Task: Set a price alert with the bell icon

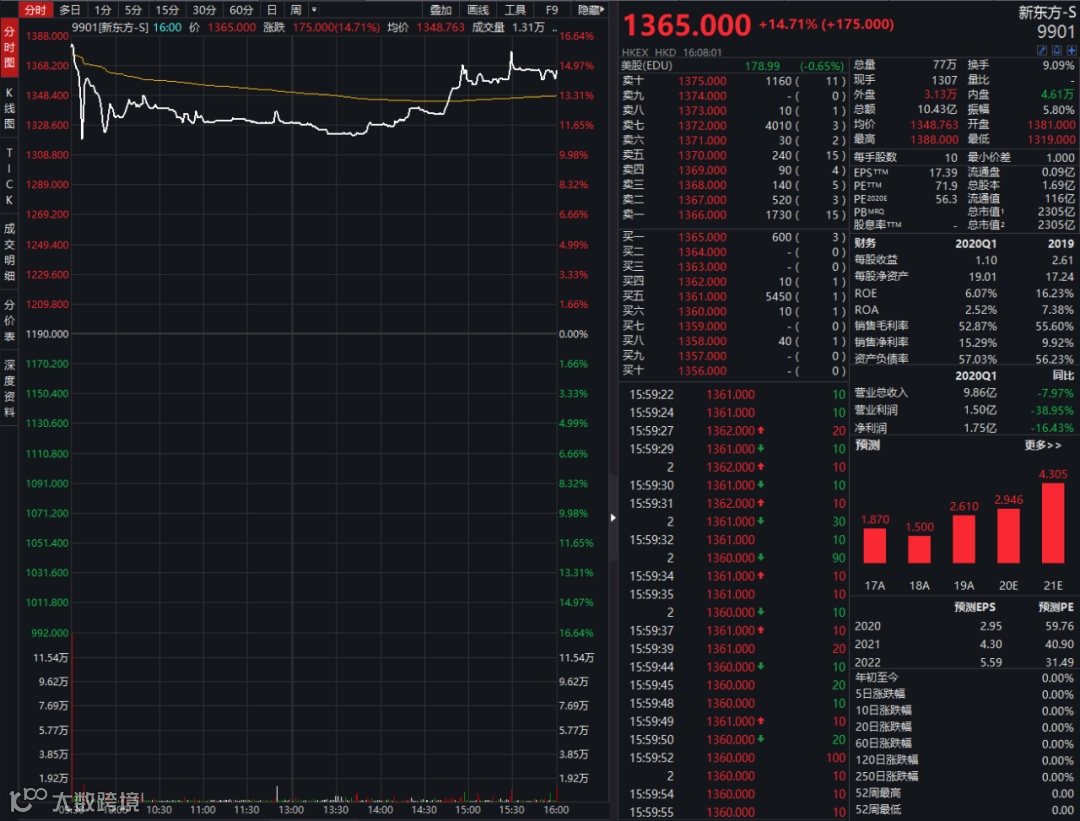Action: (x=1057, y=50)
